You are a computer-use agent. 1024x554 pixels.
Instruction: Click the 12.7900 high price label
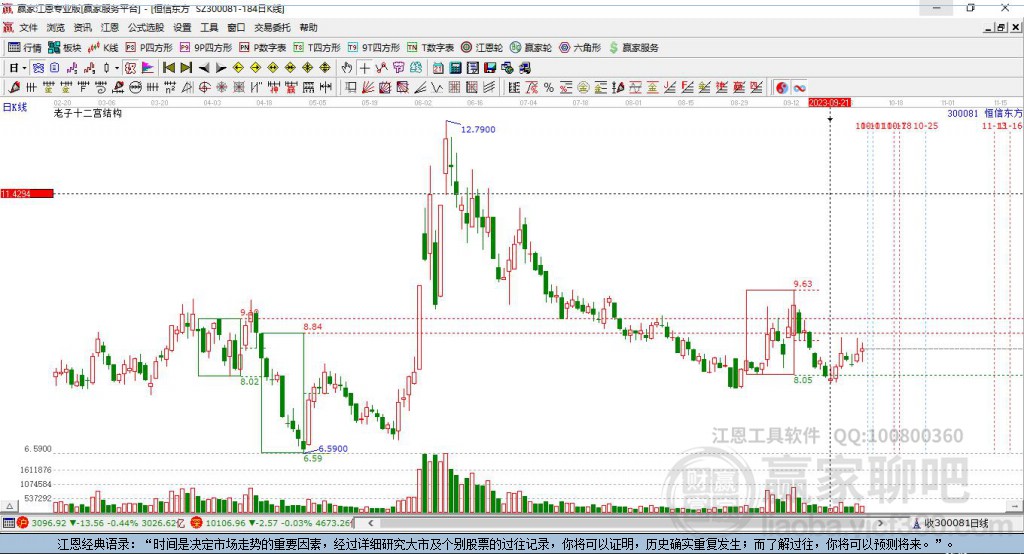click(478, 129)
